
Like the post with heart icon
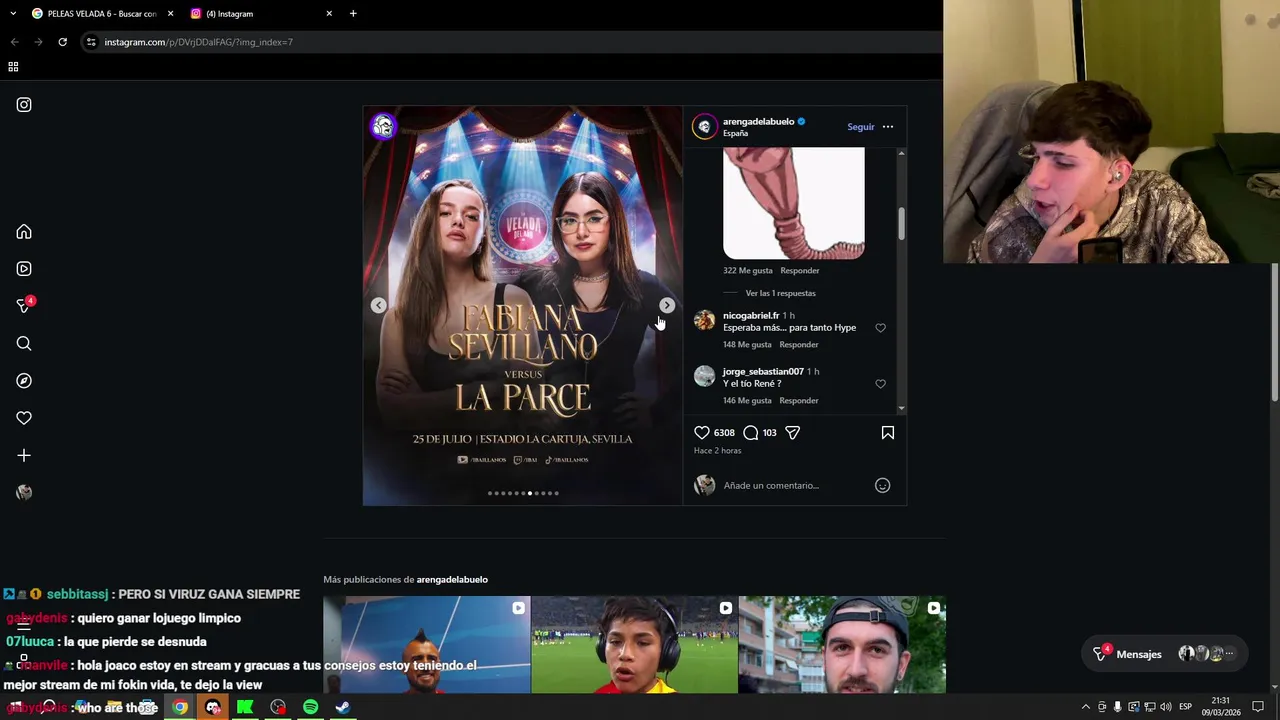(702, 433)
